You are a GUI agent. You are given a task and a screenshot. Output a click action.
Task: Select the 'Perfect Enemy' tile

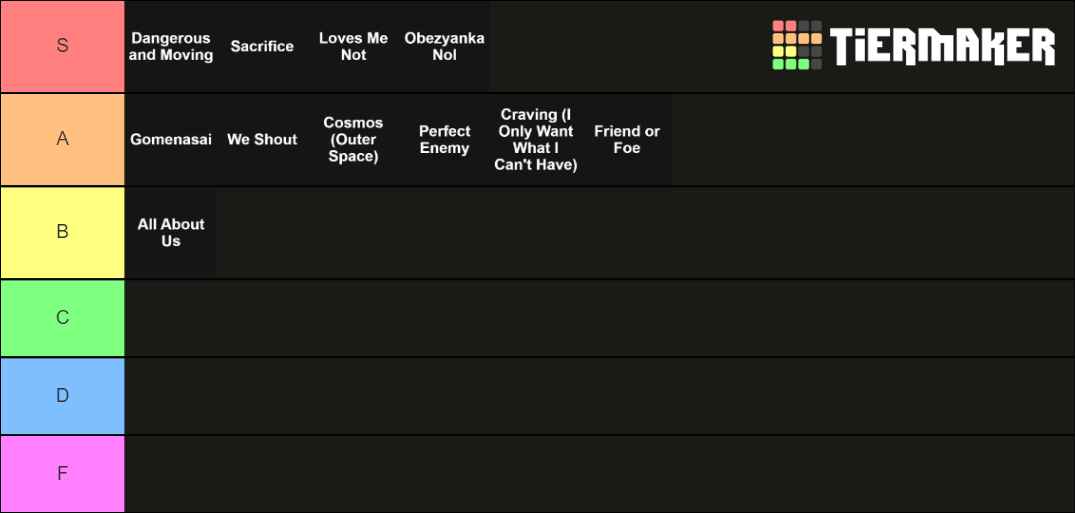coord(444,140)
